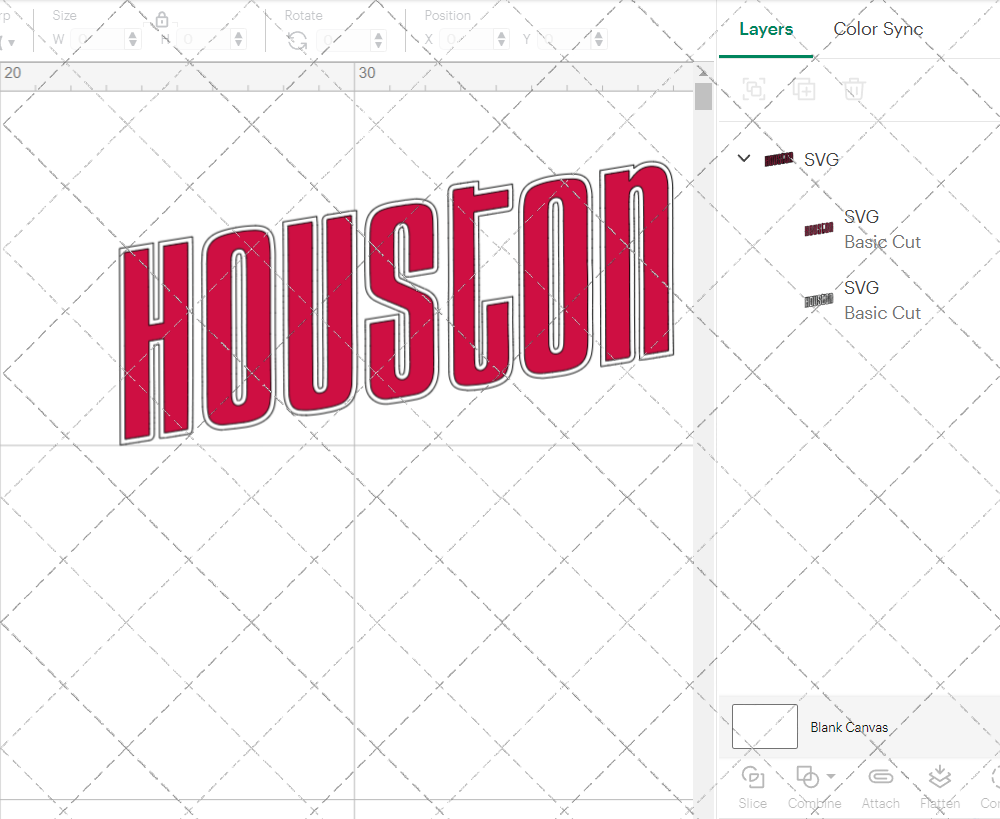Select the second Basic Cut layer
Viewport: 1000px width, 819px height.
click(x=883, y=300)
